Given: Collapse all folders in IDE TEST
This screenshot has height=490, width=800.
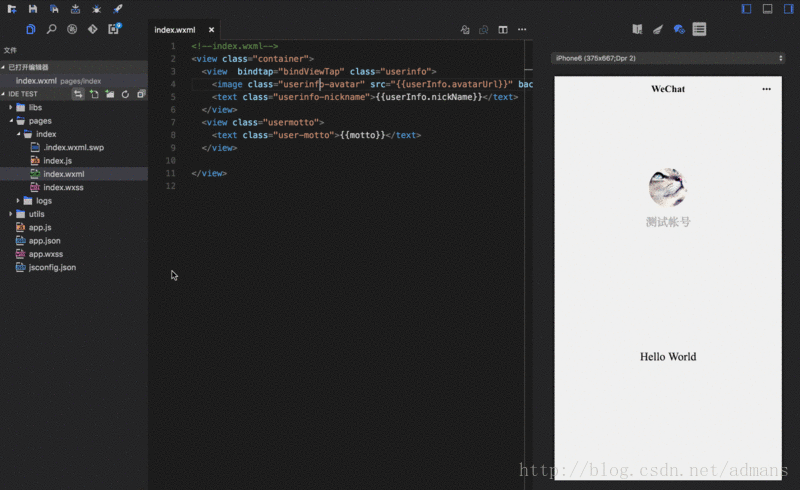Looking at the screenshot, I should [141, 94].
